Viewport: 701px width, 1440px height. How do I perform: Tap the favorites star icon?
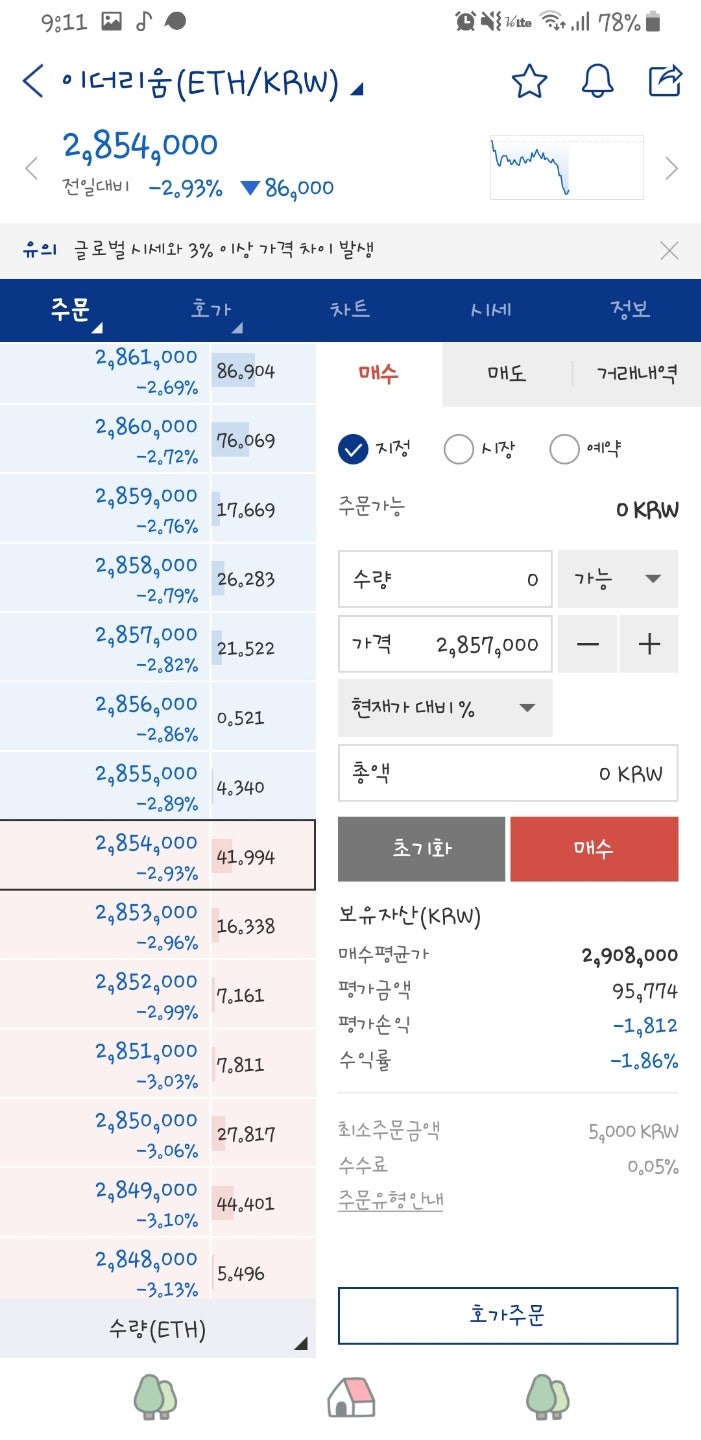[x=529, y=82]
